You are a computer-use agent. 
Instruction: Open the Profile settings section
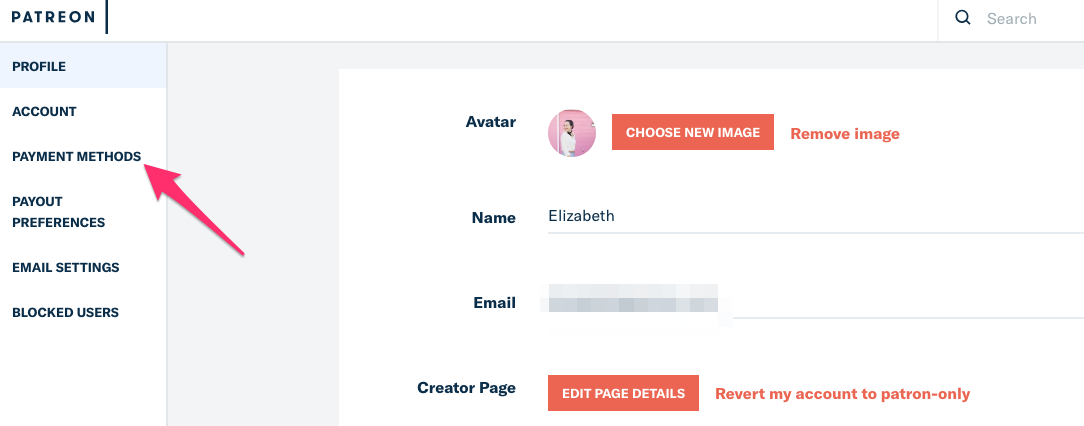coord(39,66)
